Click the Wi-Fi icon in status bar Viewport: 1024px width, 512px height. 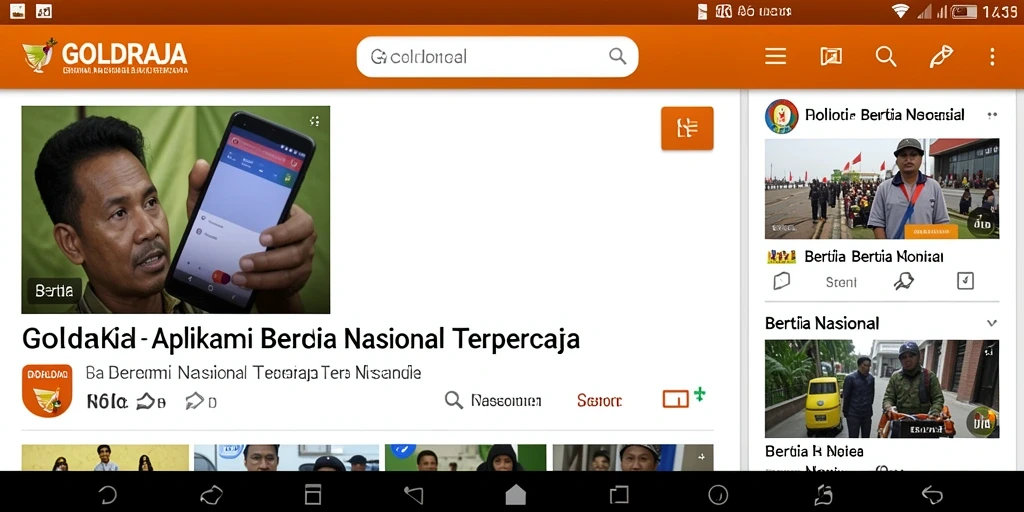point(901,11)
